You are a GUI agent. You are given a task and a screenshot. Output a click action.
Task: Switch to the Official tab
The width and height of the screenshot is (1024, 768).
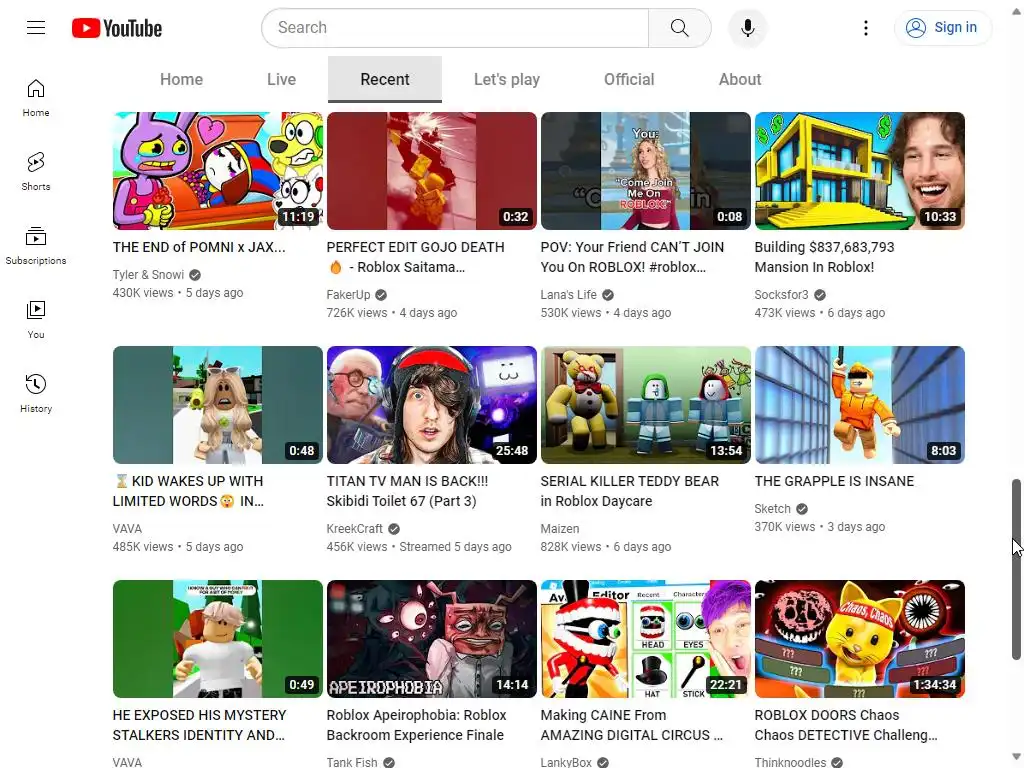[629, 79]
